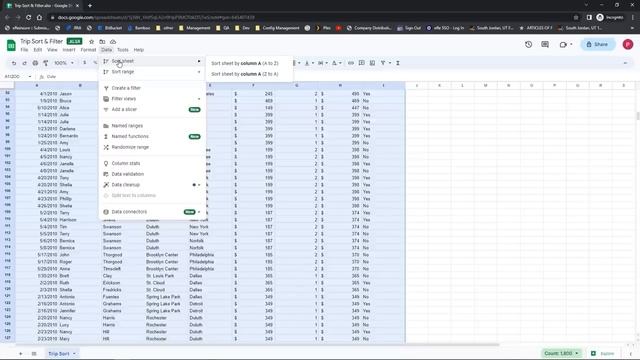The image size is (640, 360).
Task: Check the cloud save status icon
Action: tap(113, 42)
